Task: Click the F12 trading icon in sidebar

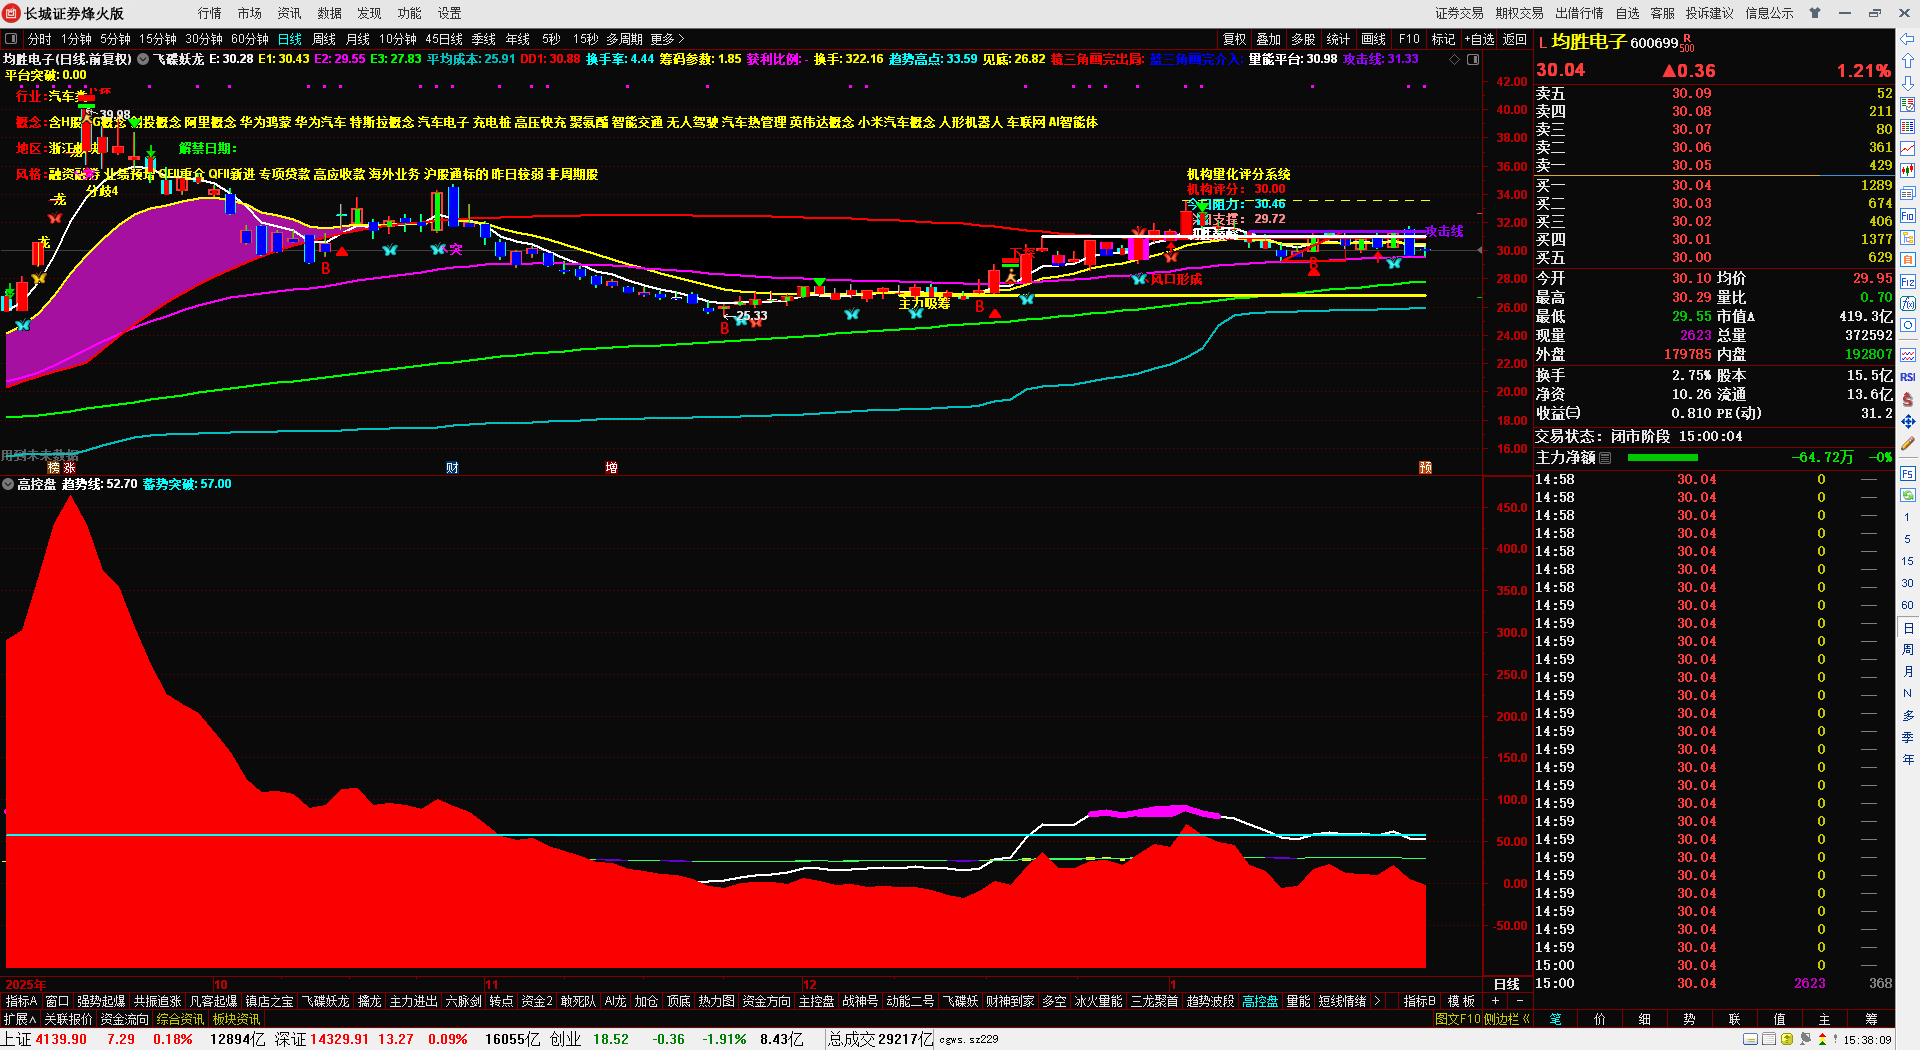Action: pos(1908,281)
